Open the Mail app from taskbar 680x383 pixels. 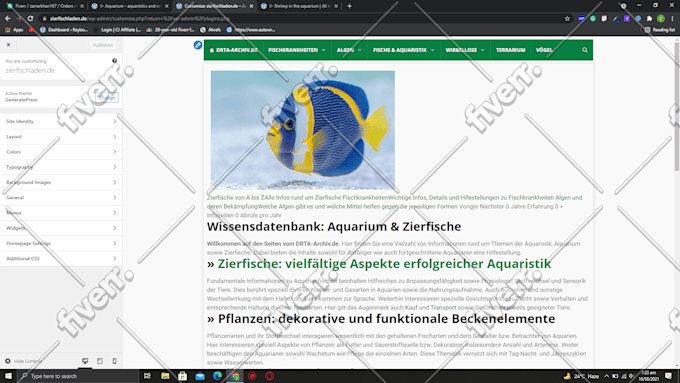click(x=200, y=376)
